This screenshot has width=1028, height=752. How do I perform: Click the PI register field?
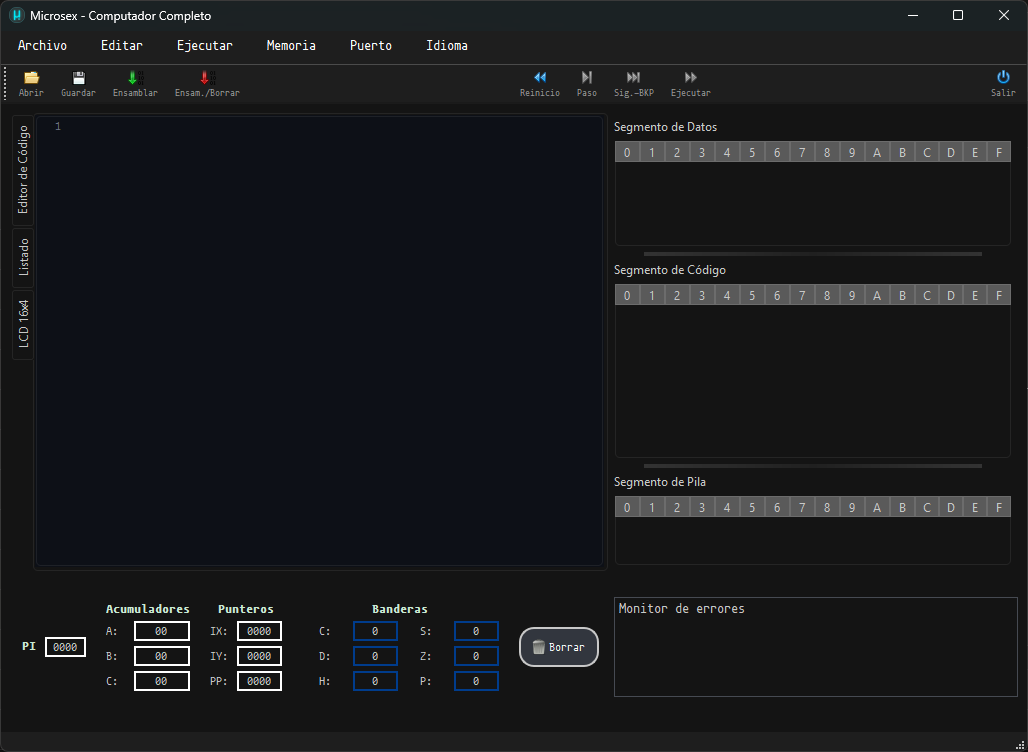[x=66, y=647]
